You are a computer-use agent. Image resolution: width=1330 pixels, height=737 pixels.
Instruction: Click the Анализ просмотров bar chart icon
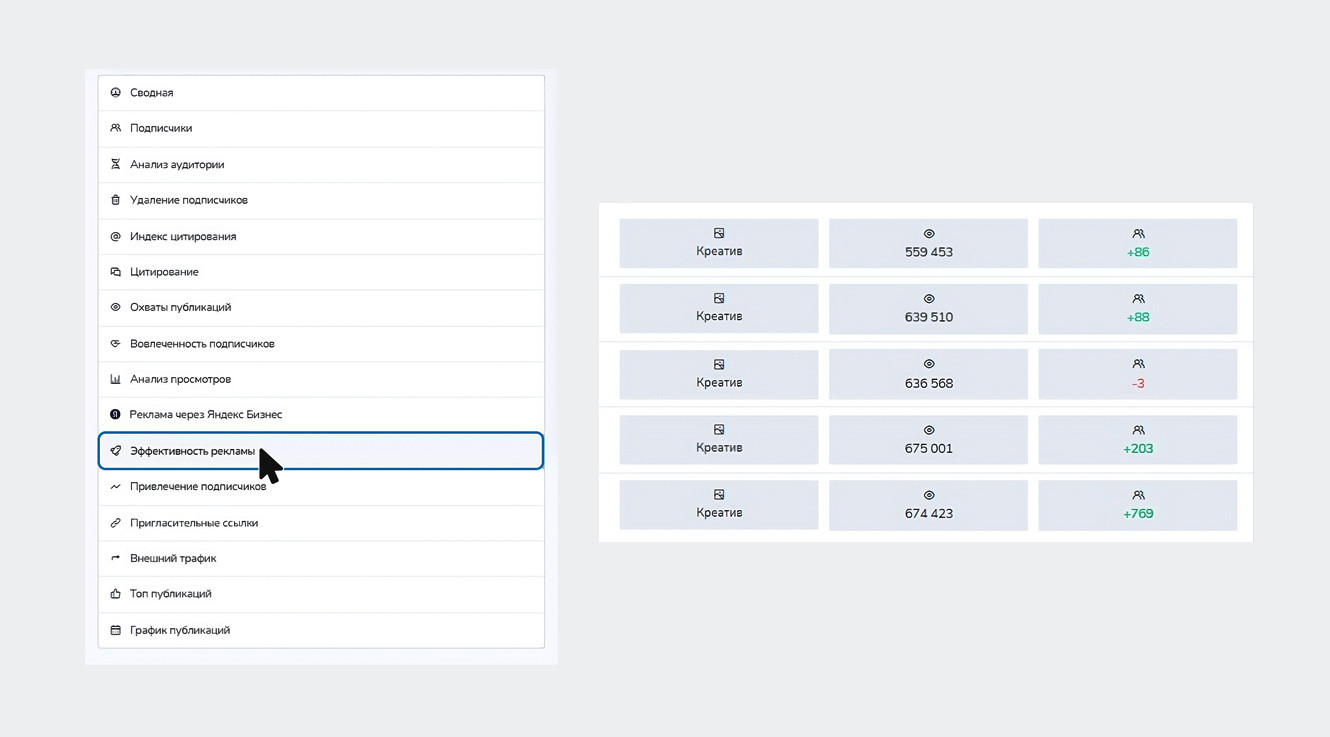click(115, 379)
